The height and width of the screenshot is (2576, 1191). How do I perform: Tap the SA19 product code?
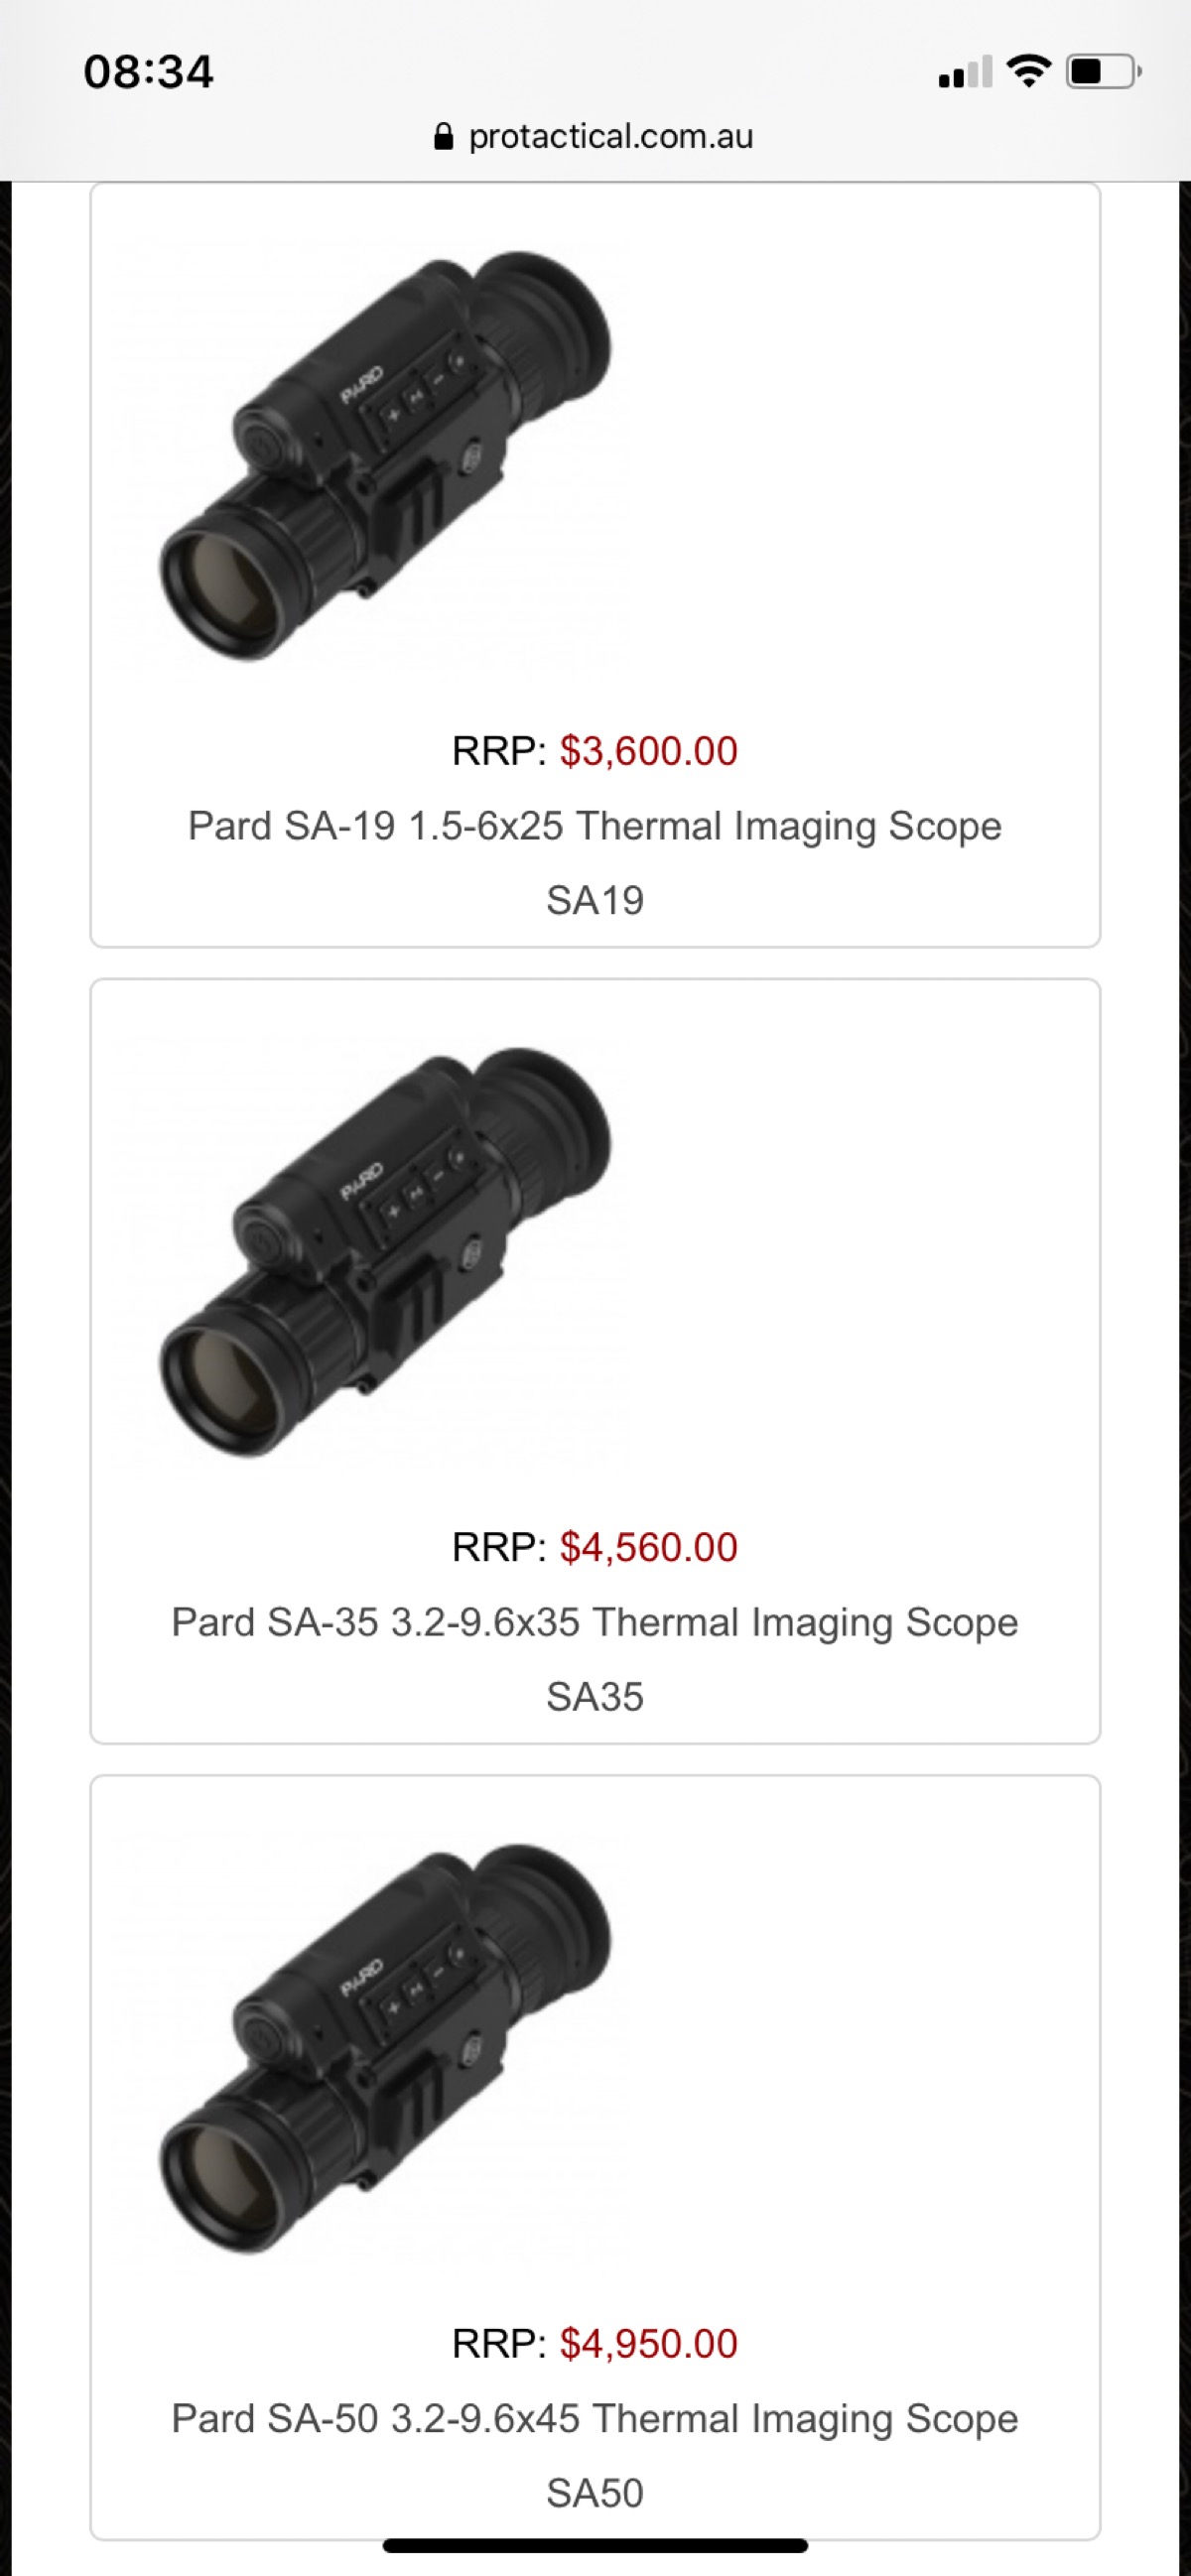click(595, 900)
